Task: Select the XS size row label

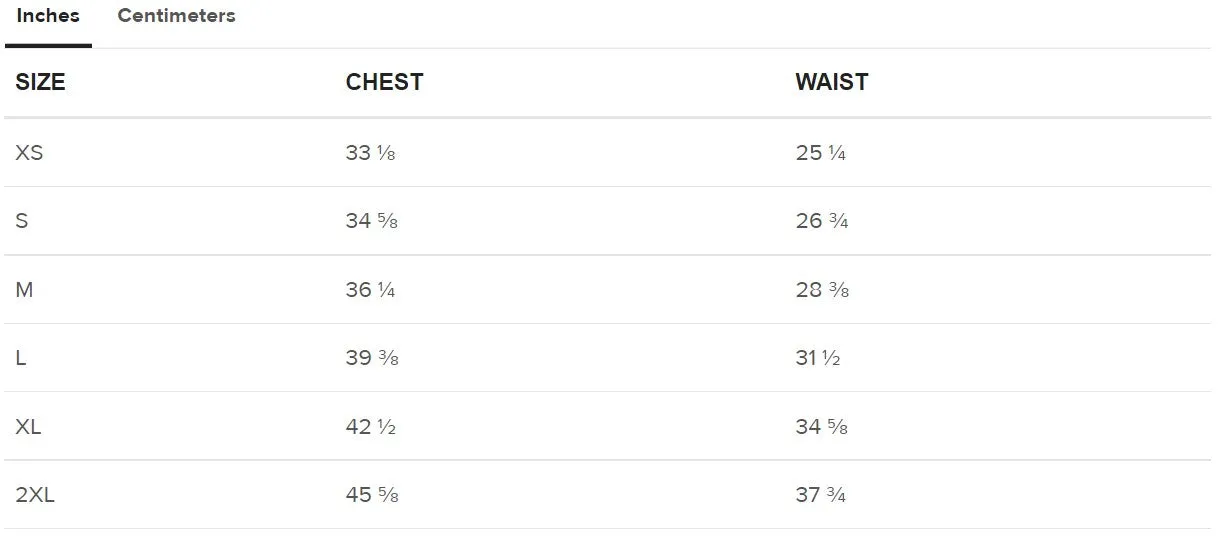Action: coord(30,153)
